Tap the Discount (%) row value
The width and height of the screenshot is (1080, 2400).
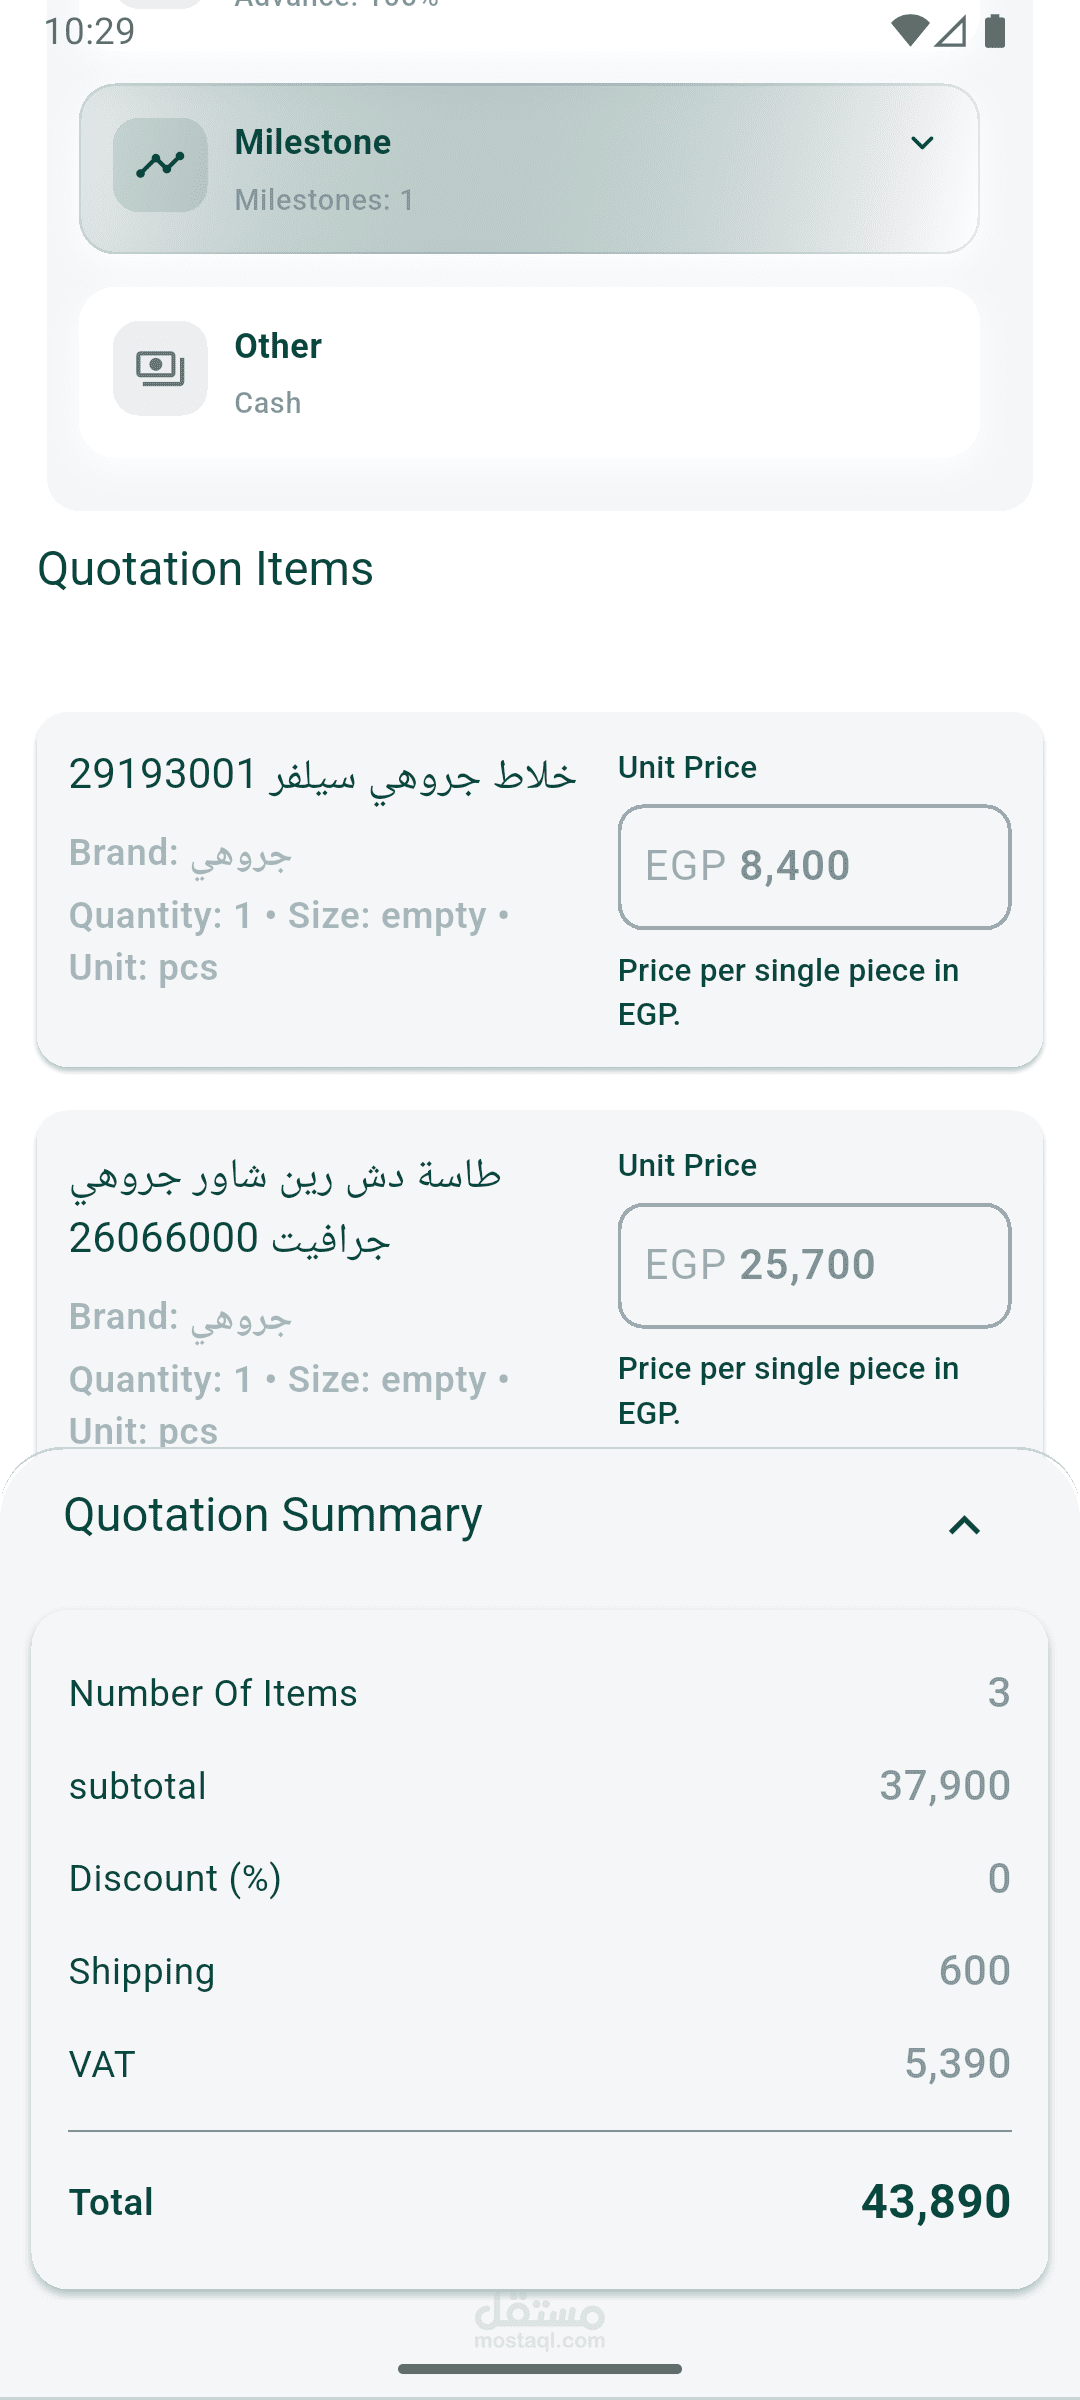[998, 1878]
